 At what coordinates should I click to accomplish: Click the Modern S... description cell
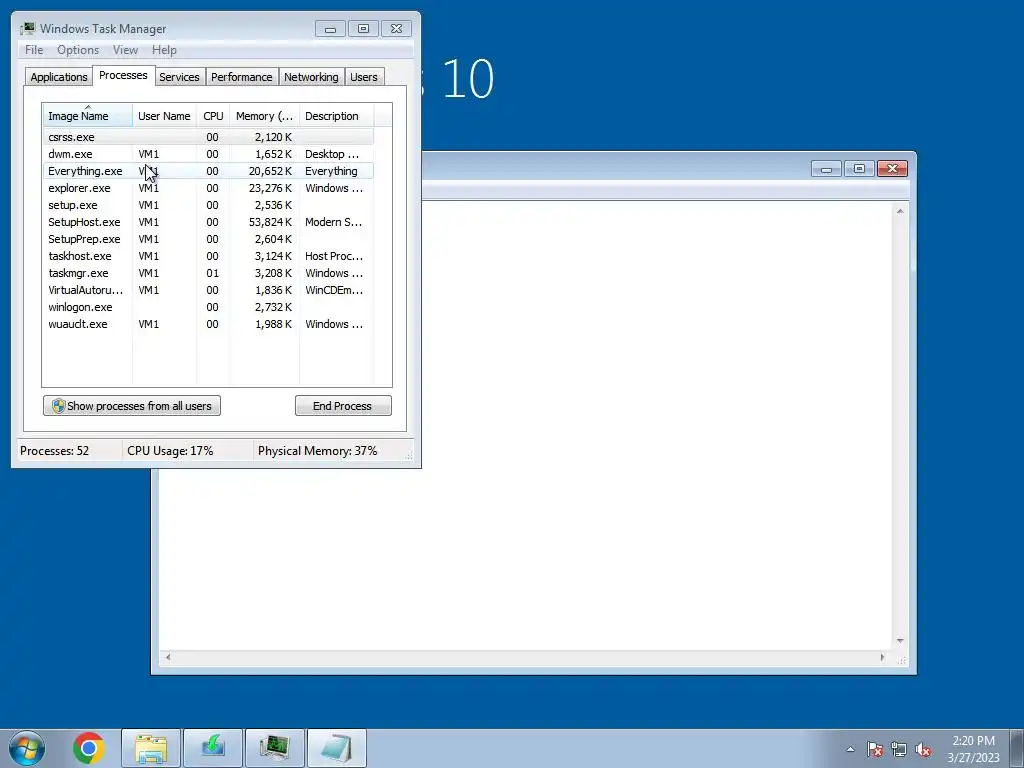tap(333, 222)
